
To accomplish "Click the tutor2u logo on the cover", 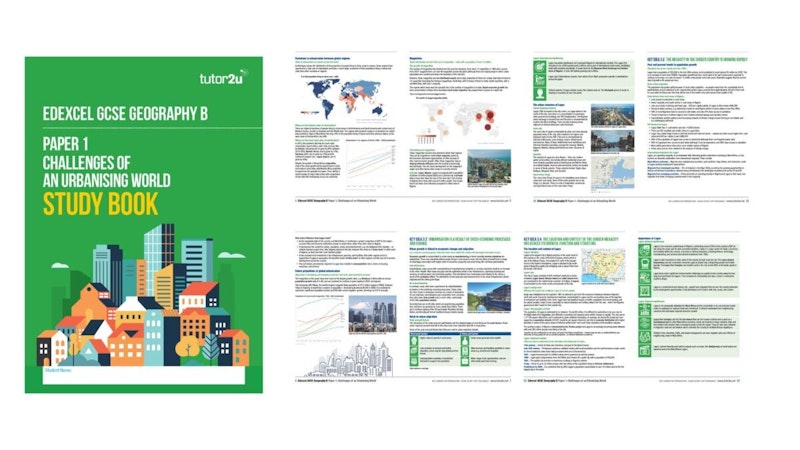I will coord(223,78).
